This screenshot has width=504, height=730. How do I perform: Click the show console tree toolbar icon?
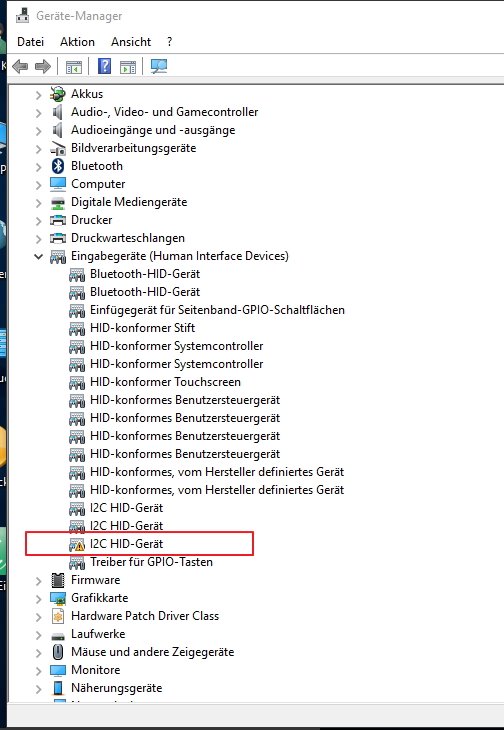74,67
